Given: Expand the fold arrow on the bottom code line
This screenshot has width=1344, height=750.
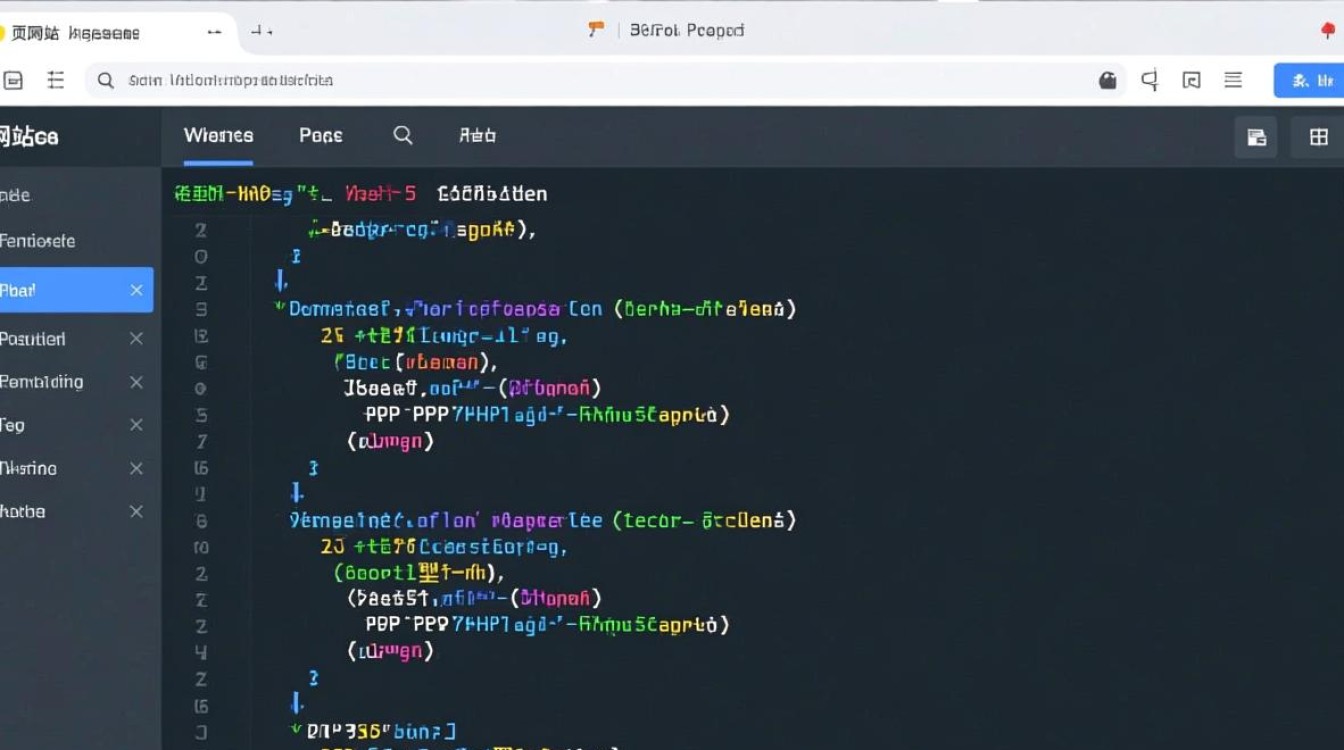Looking at the screenshot, I should tap(296, 730).
